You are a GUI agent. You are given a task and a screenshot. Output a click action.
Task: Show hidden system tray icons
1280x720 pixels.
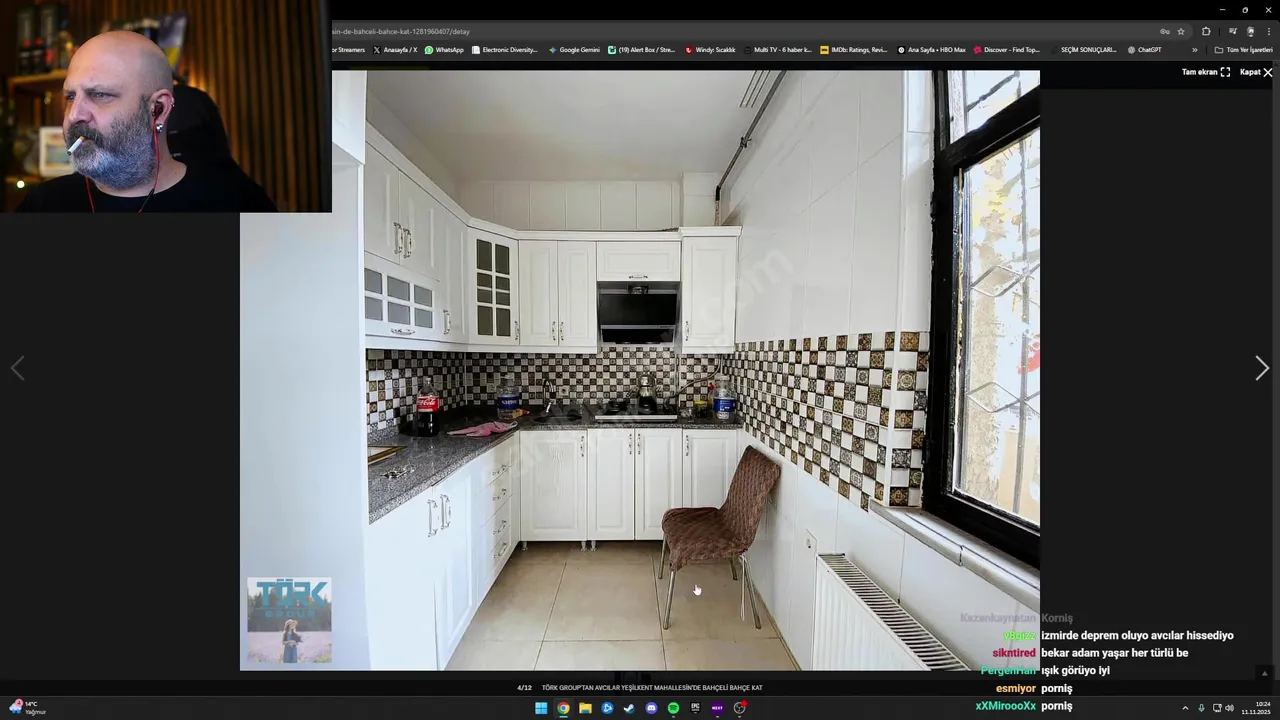[x=1185, y=708]
